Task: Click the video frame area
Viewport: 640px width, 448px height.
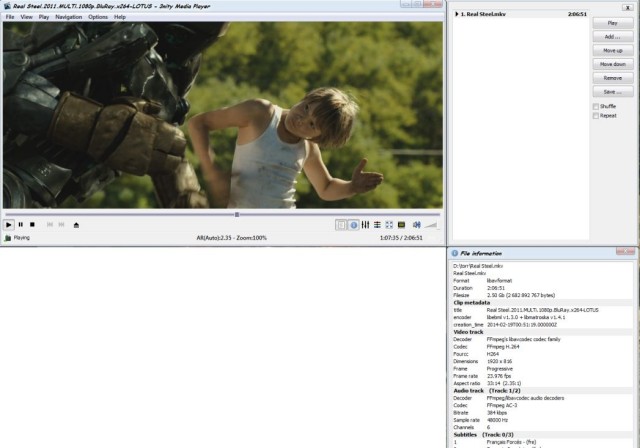Action: 223,115
